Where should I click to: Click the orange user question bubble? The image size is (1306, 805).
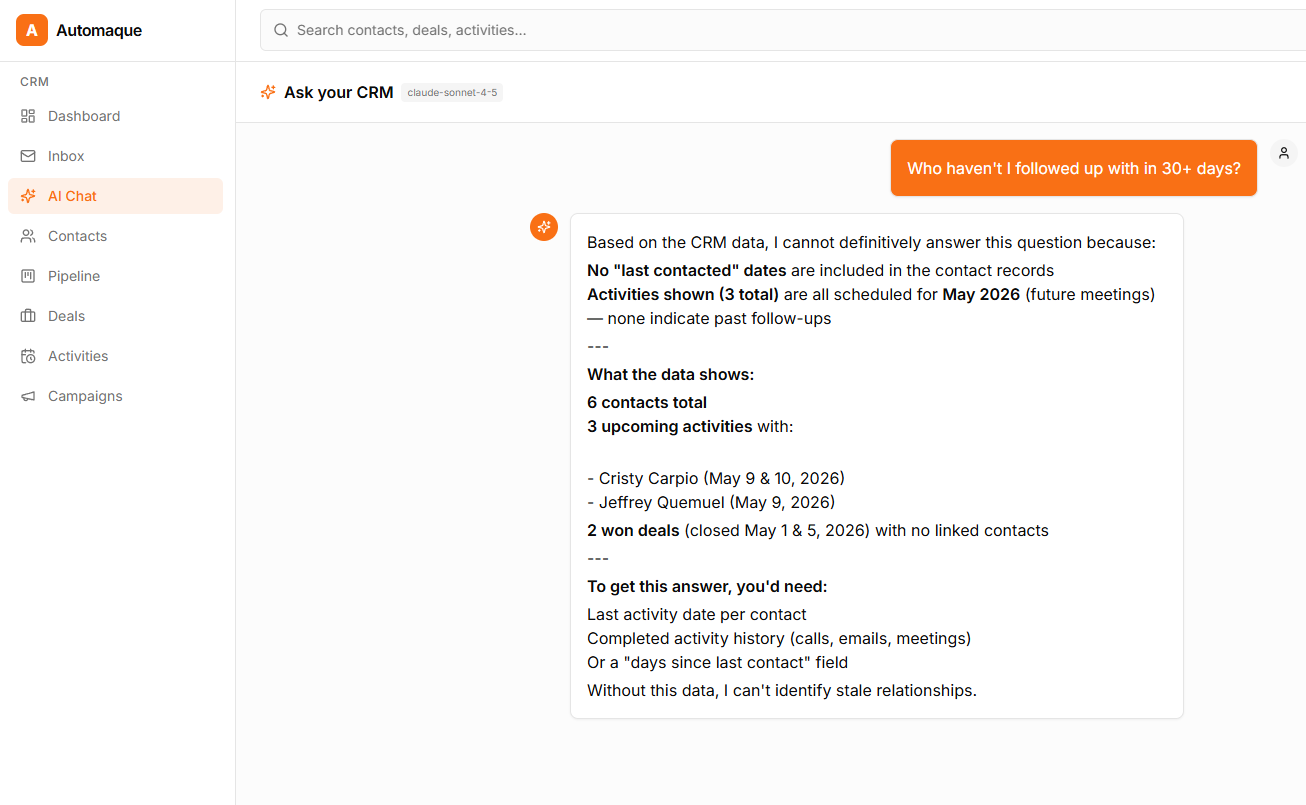tap(1074, 168)
